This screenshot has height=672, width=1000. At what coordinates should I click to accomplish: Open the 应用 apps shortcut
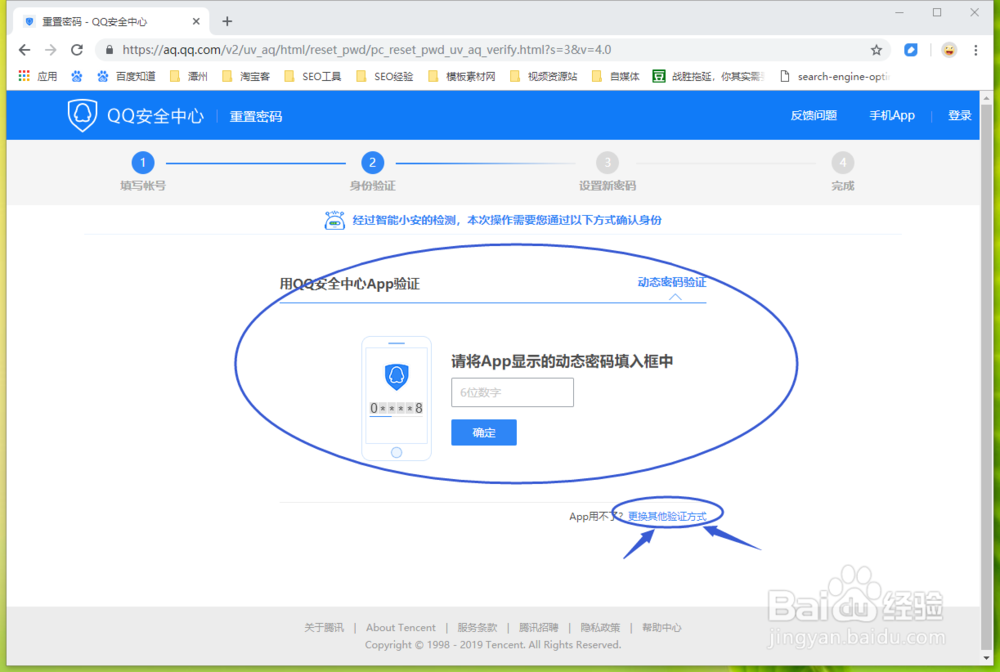[38, 77]
